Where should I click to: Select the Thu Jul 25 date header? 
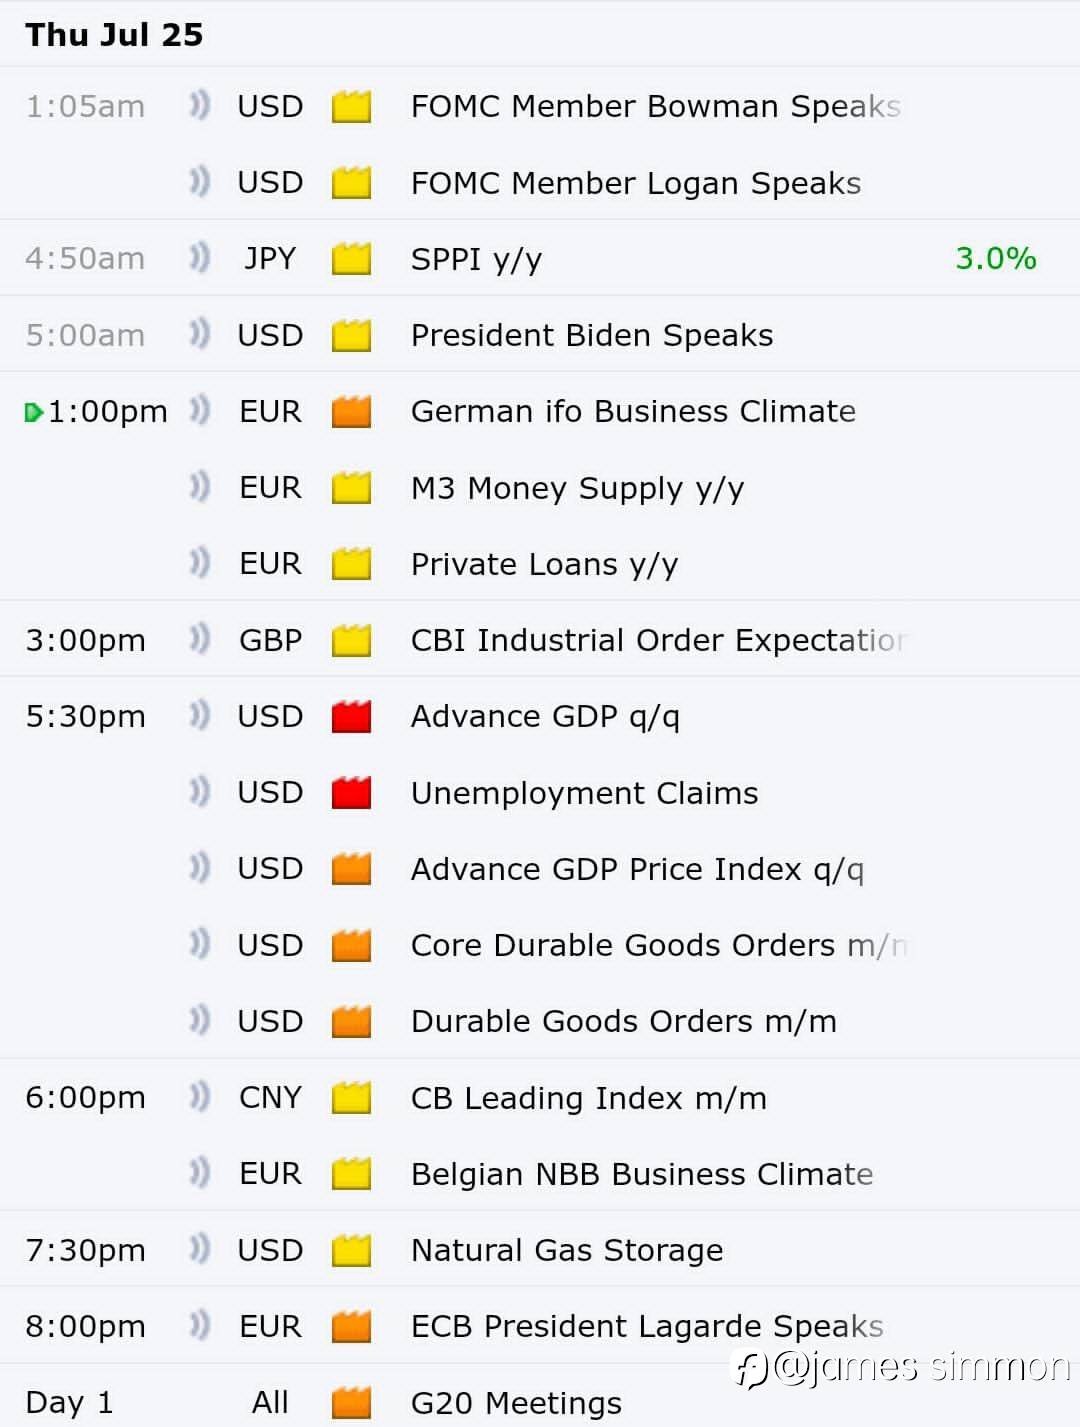pyautogui.click(x=114, y=35)
